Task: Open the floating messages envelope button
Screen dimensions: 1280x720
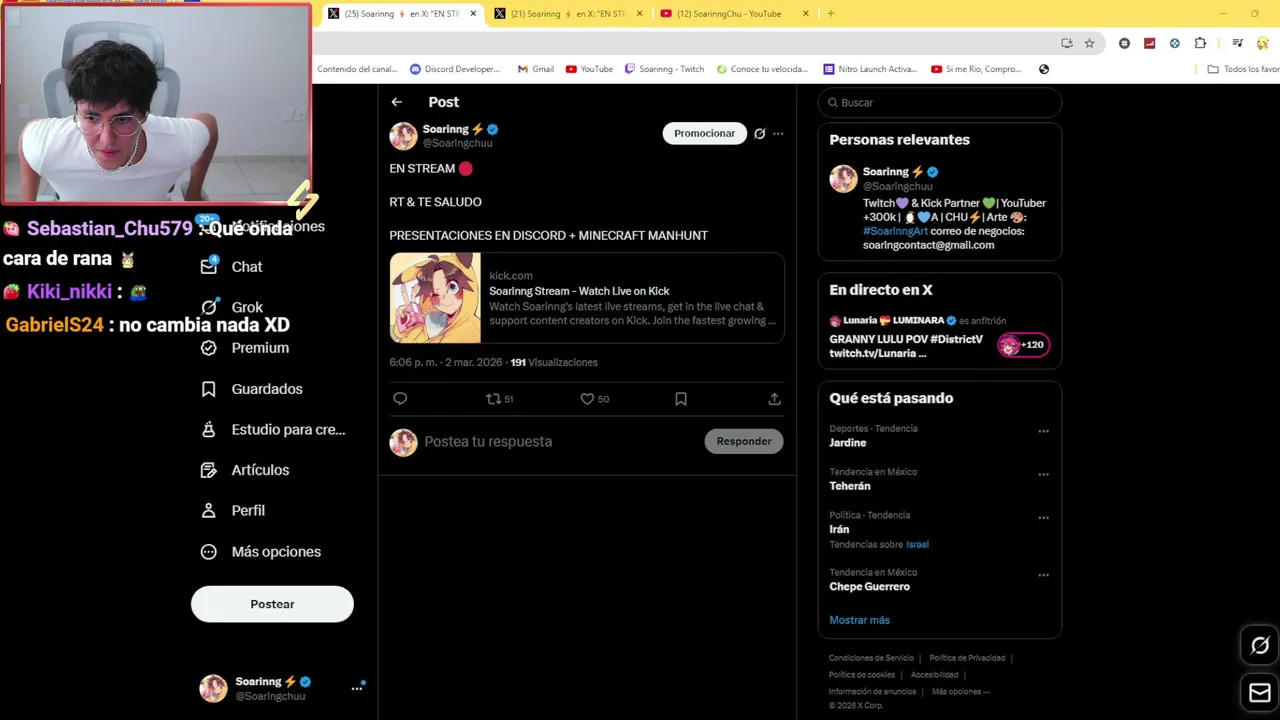Action: [x=1260, y=692]
